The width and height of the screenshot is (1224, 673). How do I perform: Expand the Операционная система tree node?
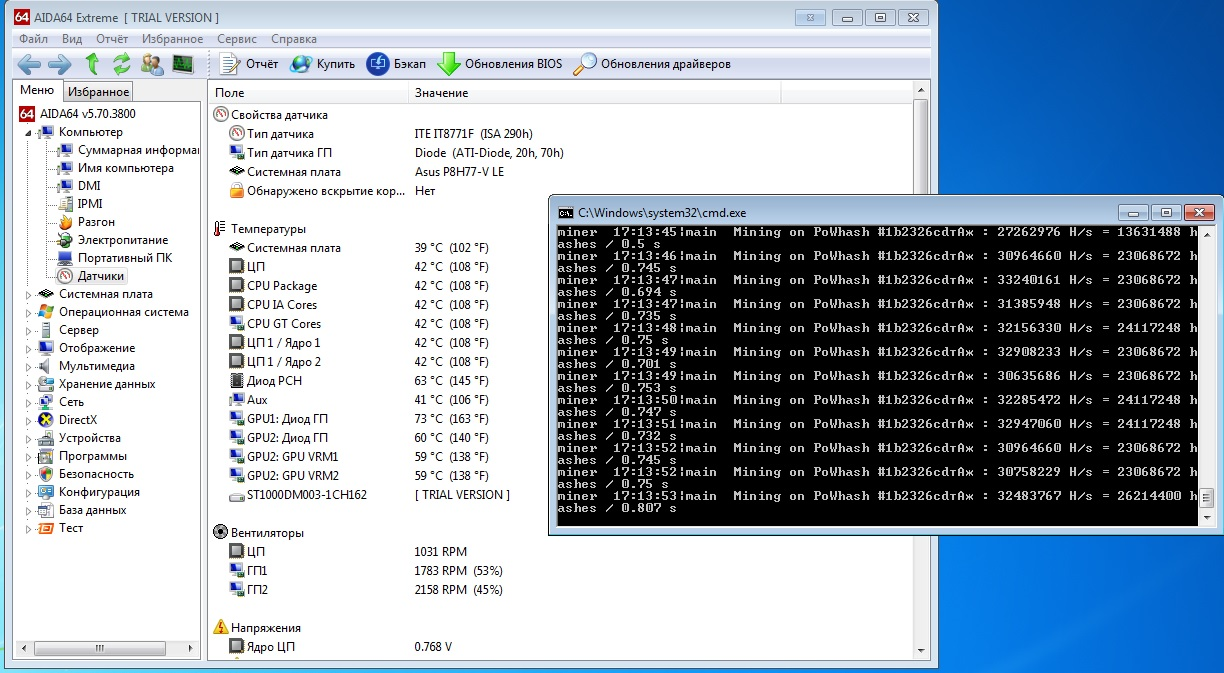tap(29, 312)
